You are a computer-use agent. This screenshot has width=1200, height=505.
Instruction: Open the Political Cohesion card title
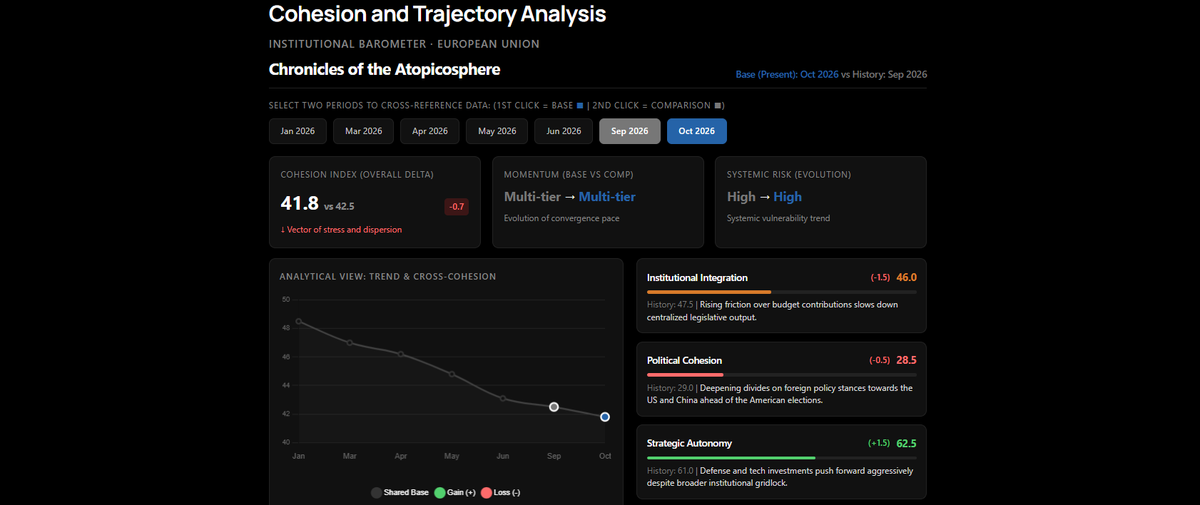[685, 360]
